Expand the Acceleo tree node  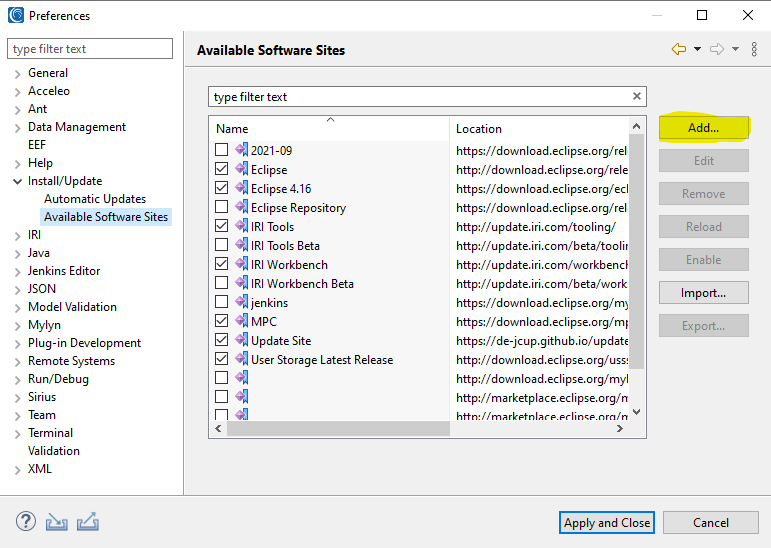pyautogui.click(x=18, y=92)
